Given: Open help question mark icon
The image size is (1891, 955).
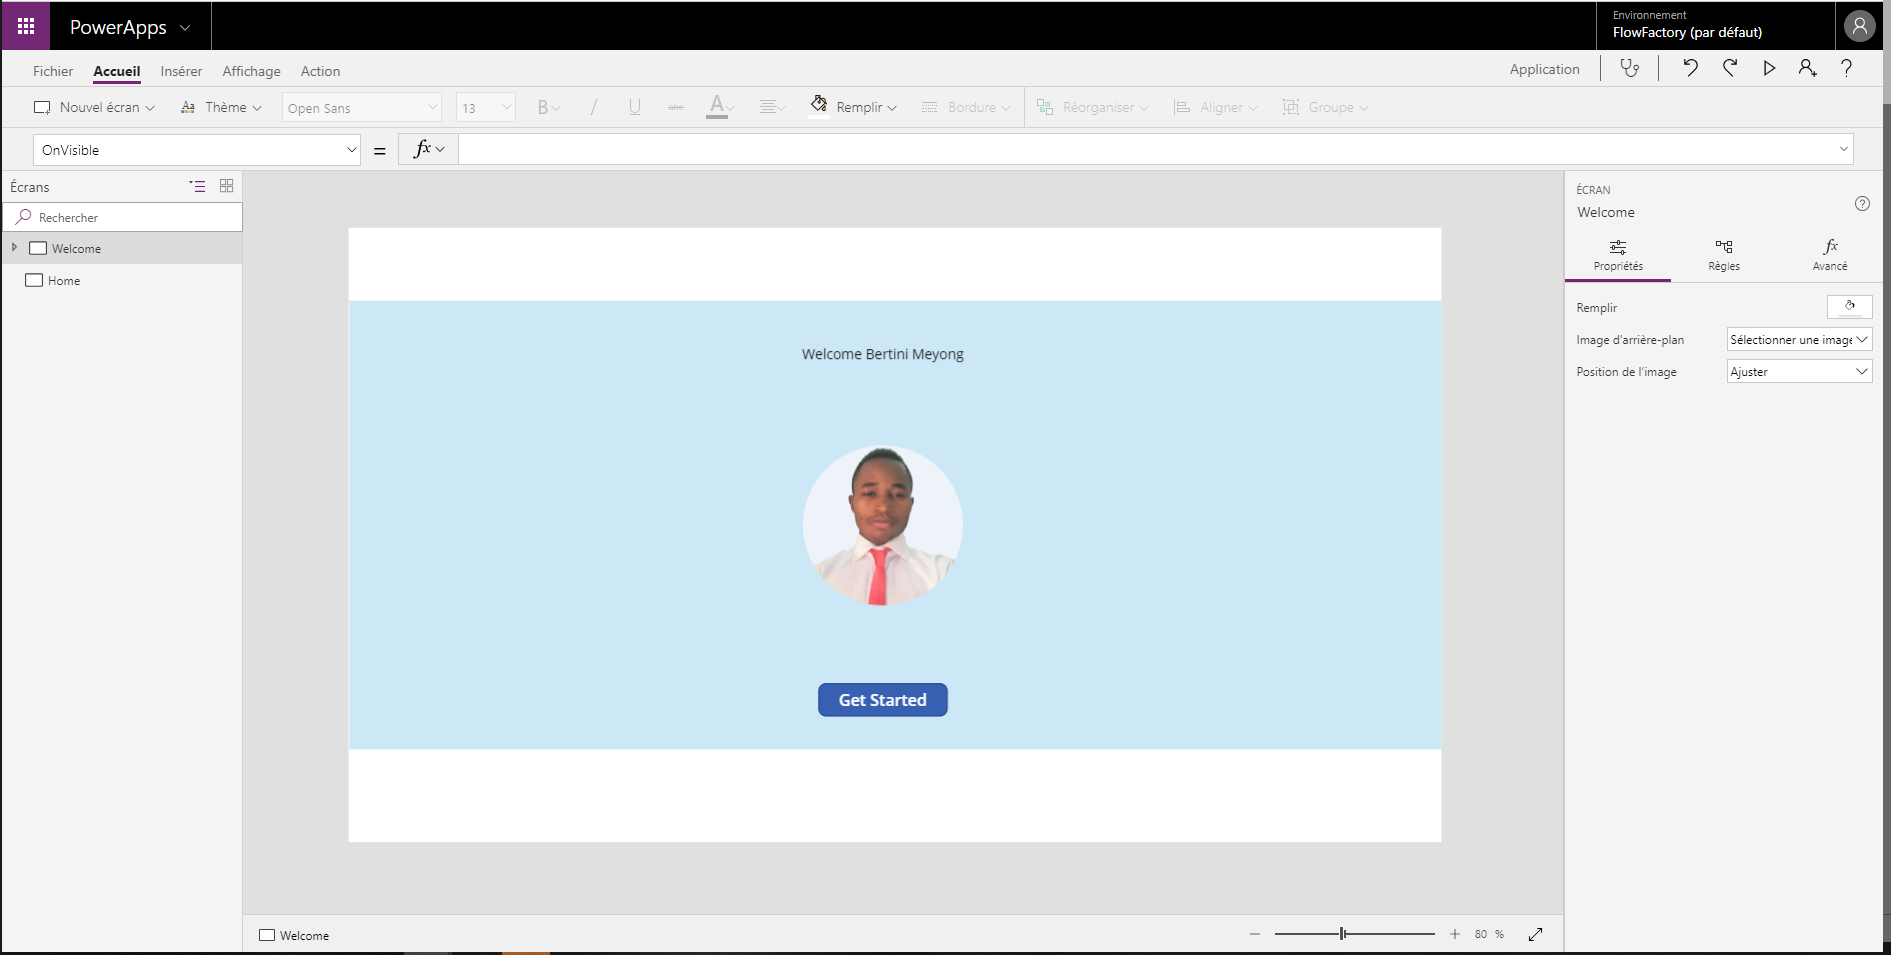Looking at the screenshot, I should click(x=1846, y=68).
